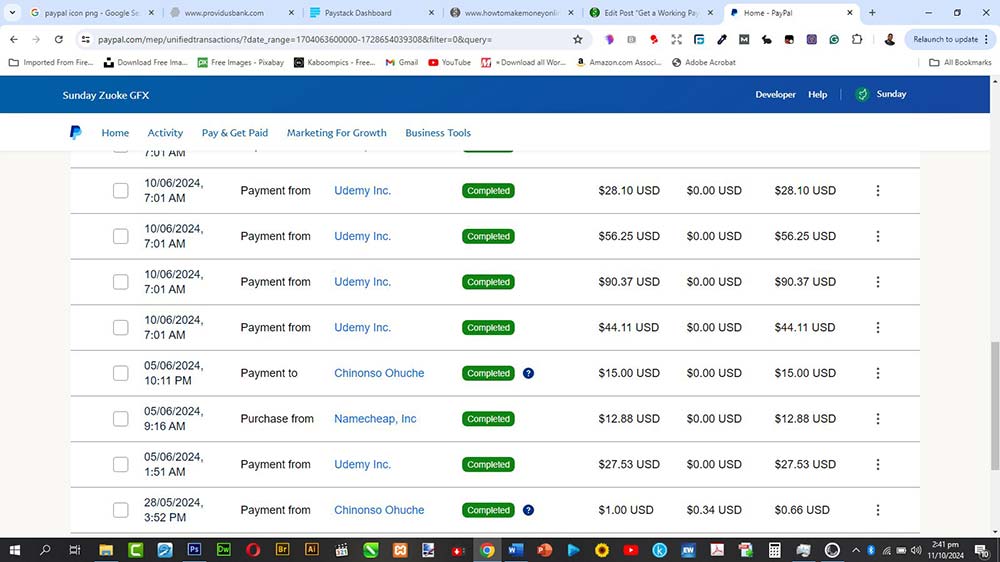Open the Pay & Get Paid menu

(235, 133)
